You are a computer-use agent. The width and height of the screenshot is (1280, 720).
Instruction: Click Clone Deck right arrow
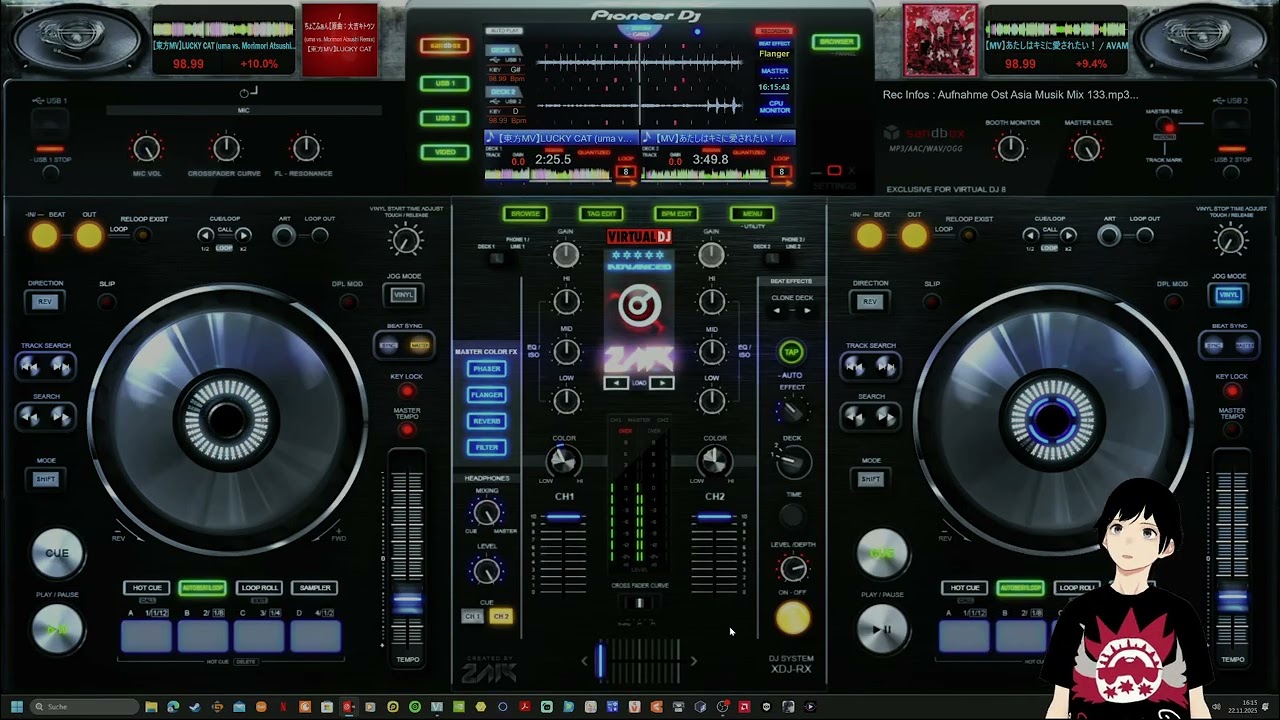[807, 310]
